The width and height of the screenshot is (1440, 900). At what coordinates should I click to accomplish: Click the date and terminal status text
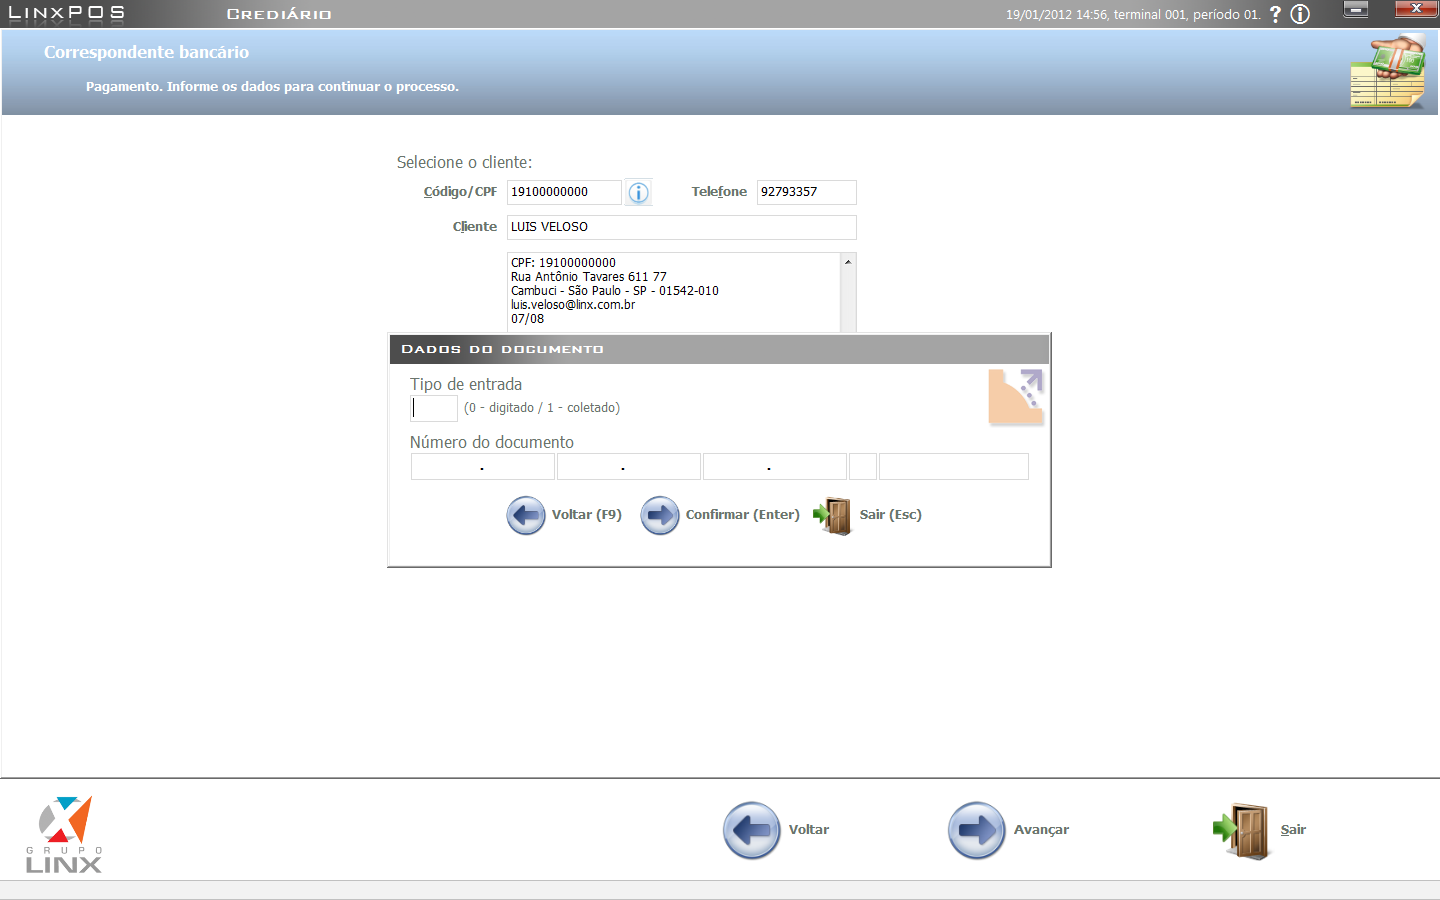(1134, 14)
